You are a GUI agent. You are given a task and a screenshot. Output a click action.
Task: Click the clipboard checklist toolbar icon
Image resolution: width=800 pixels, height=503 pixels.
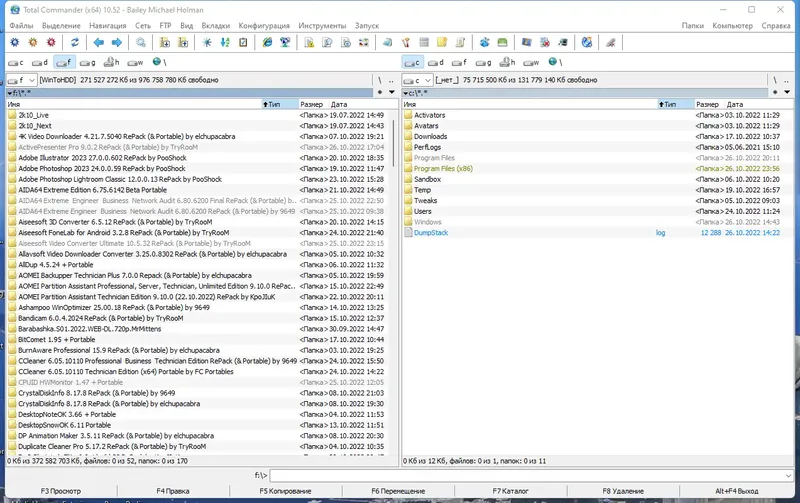[243, 42]
